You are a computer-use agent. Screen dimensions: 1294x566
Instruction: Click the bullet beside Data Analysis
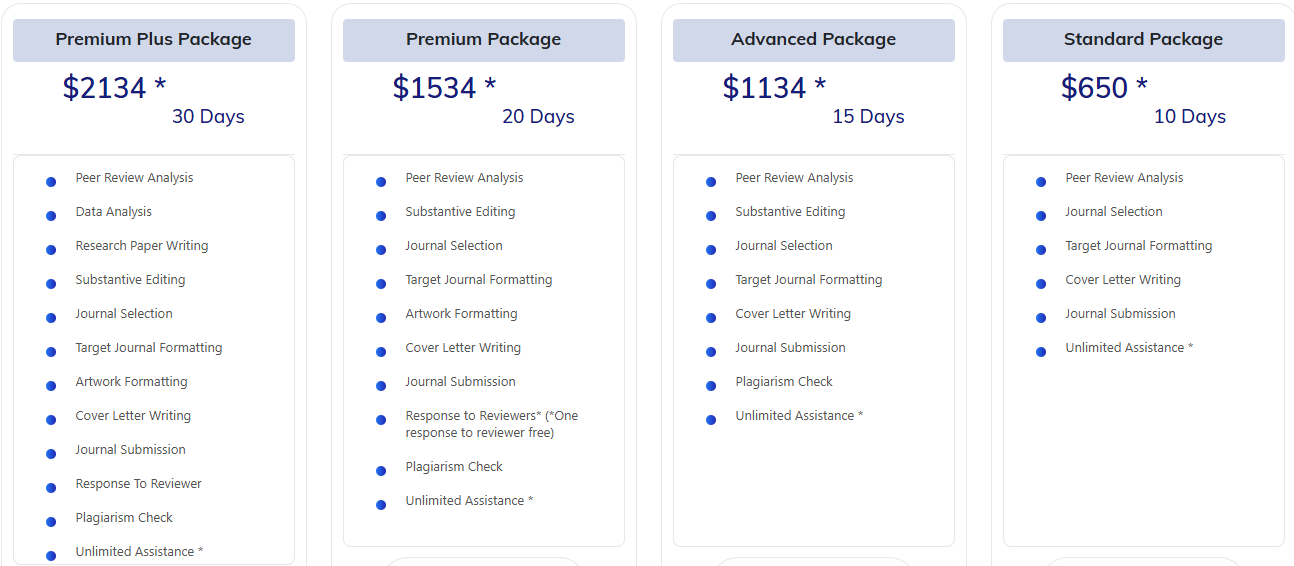coord(51,216)
